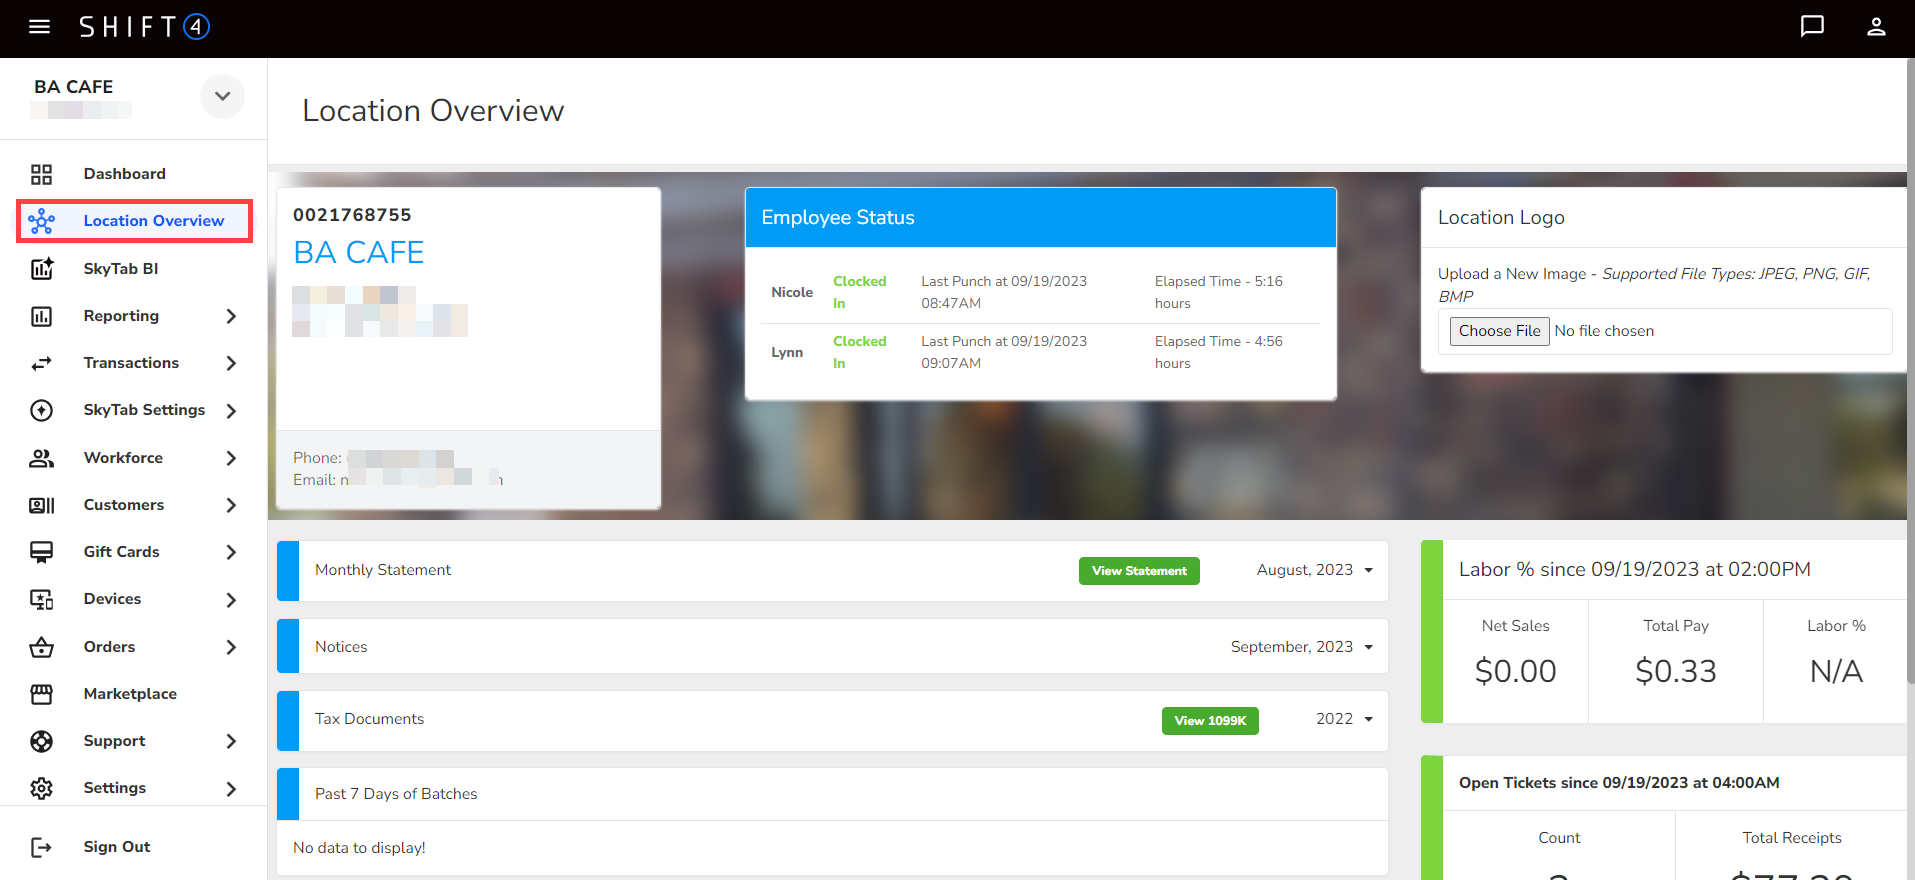Click the Customers contact card icon

[41, 505]
